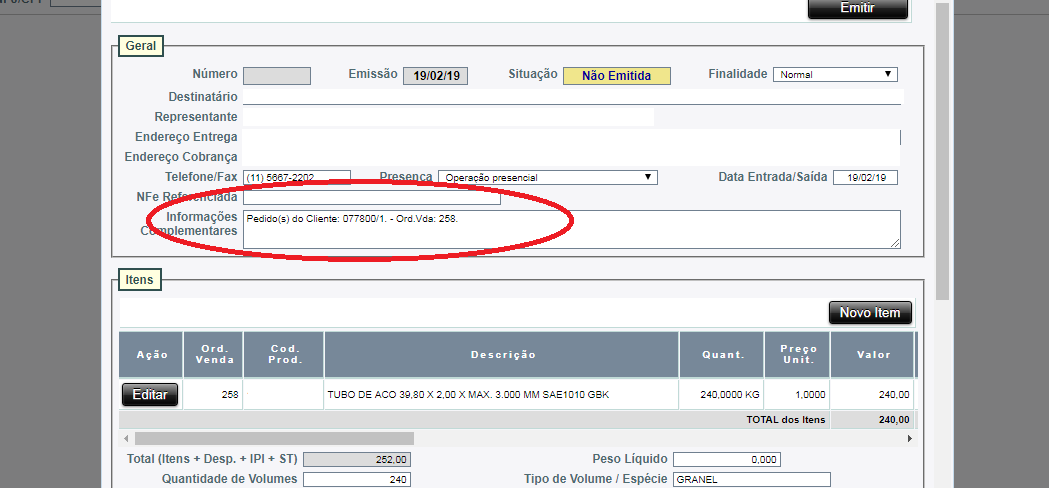1049x488 pixels.
Task: Focus the Endereço Entrega field
Action: (x=570, y=137)
